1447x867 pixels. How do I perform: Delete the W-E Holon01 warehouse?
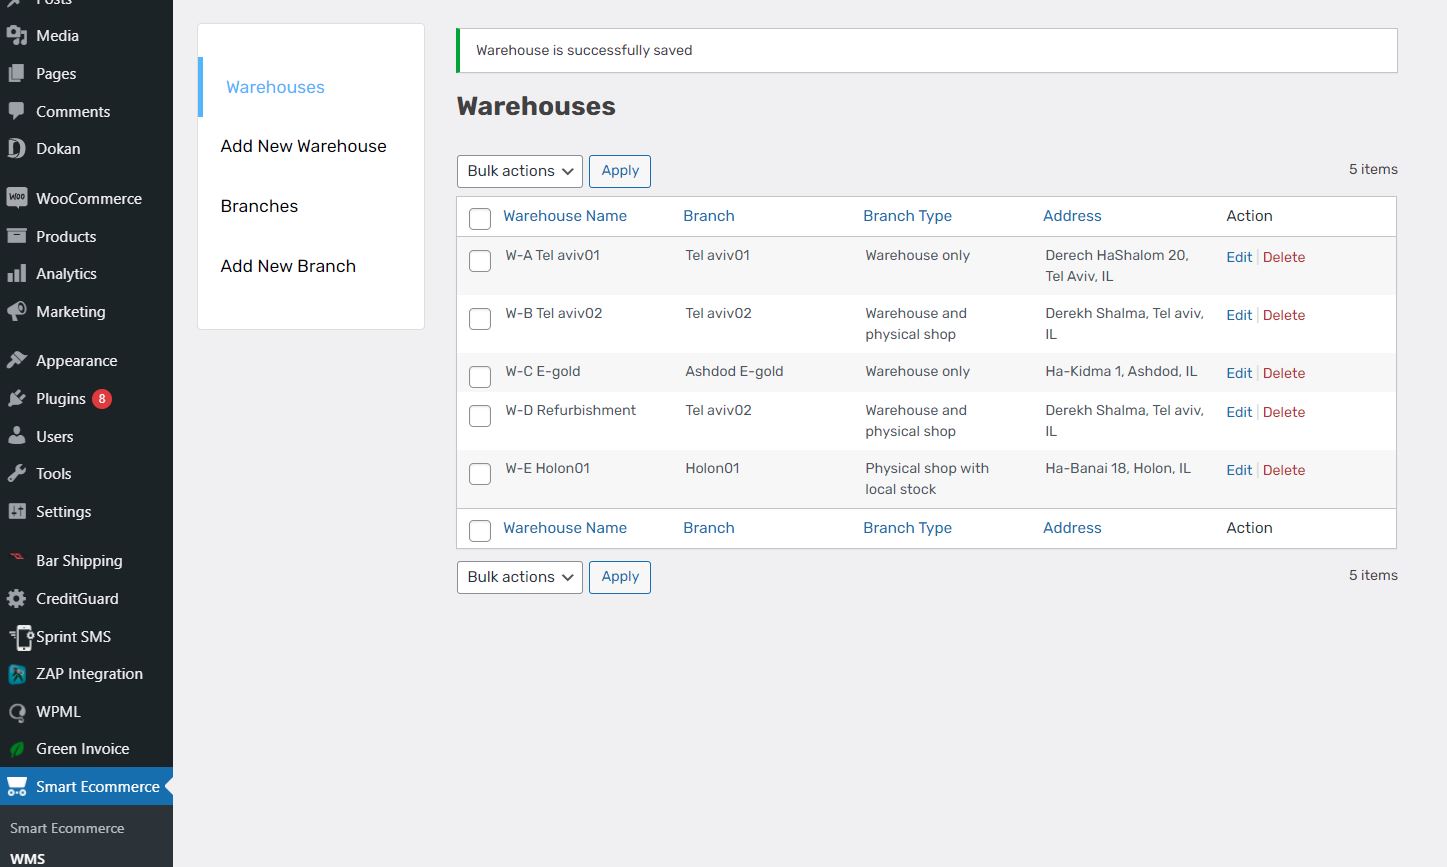(1284, 470)
